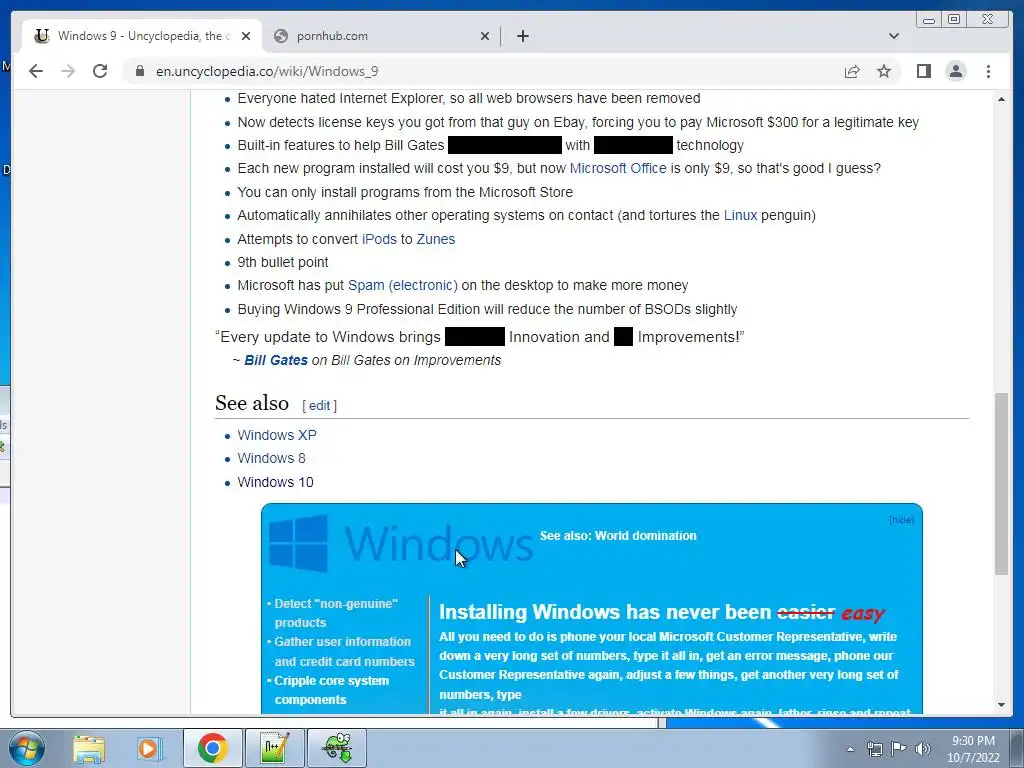Click the vertical scrollbar thumb

(x=1001, y=484)
